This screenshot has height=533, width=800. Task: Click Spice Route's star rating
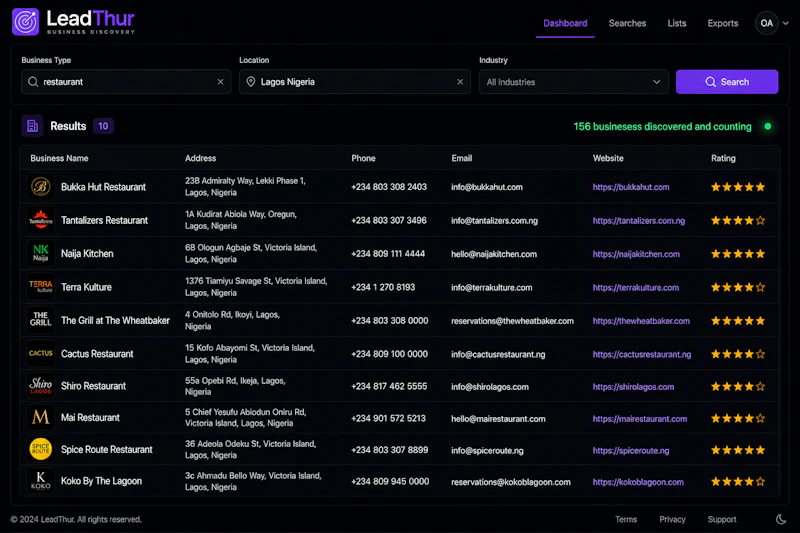click(x=738, y=450)
